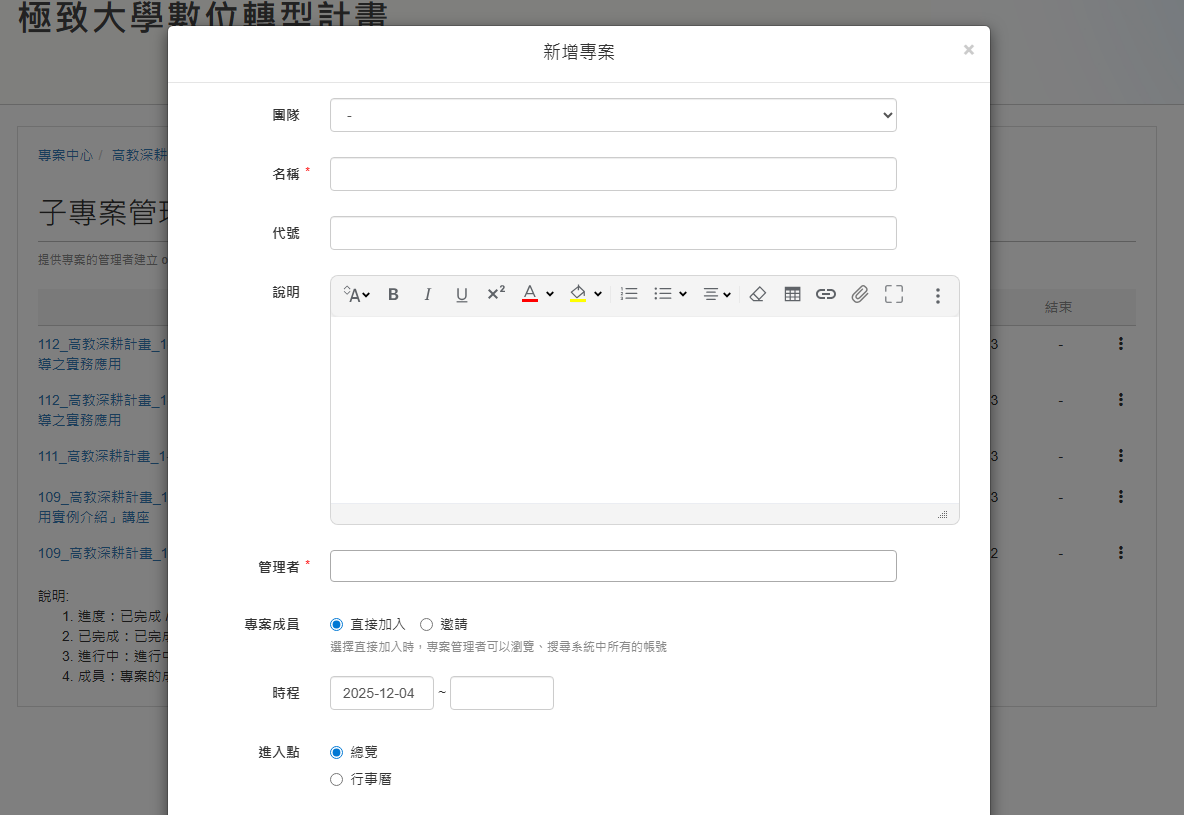Click the start date field 2025-12-04
The height and width of the screenshot is (815, 1184).
(382, 693)
